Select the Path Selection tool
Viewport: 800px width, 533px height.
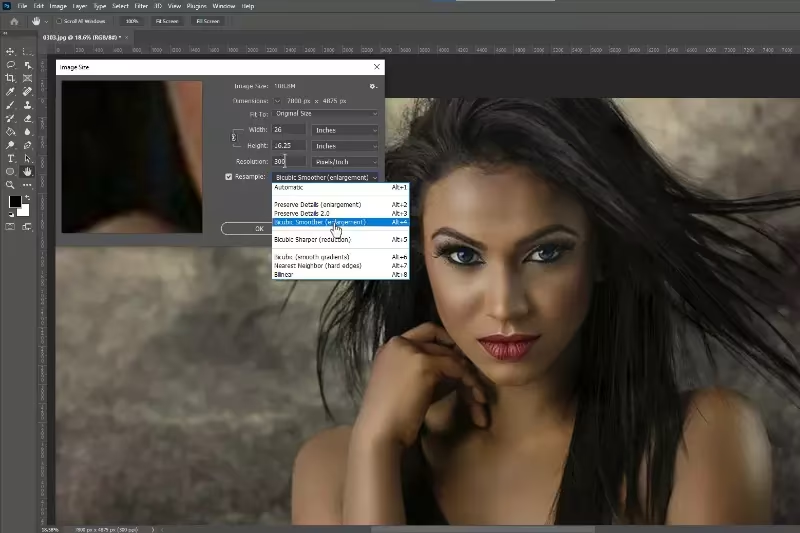coord(28,159)
